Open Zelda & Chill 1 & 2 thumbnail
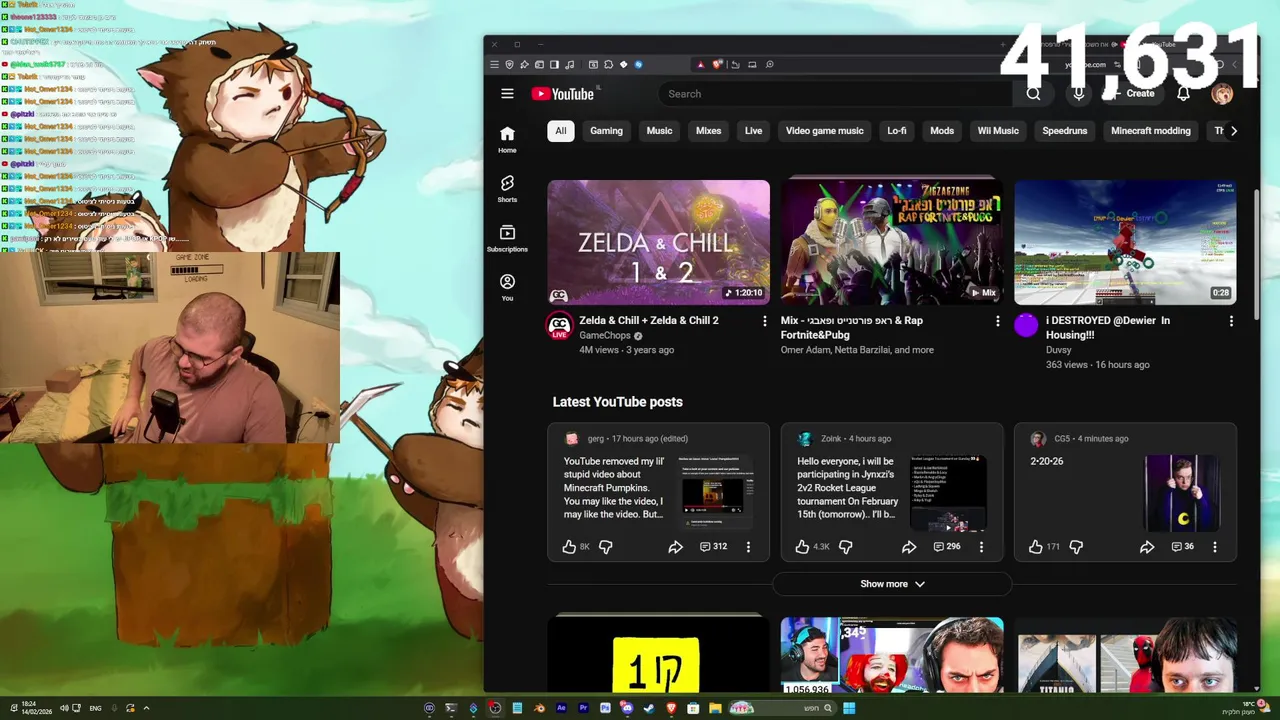Viewport: 1280px width, 720px height. pyautogui.click(x=659, y=242)
